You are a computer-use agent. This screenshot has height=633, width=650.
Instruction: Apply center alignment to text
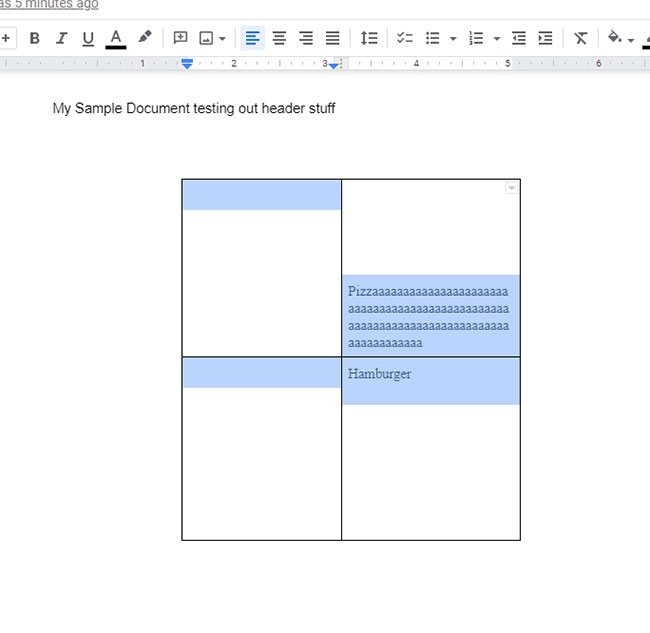point(280,38)
